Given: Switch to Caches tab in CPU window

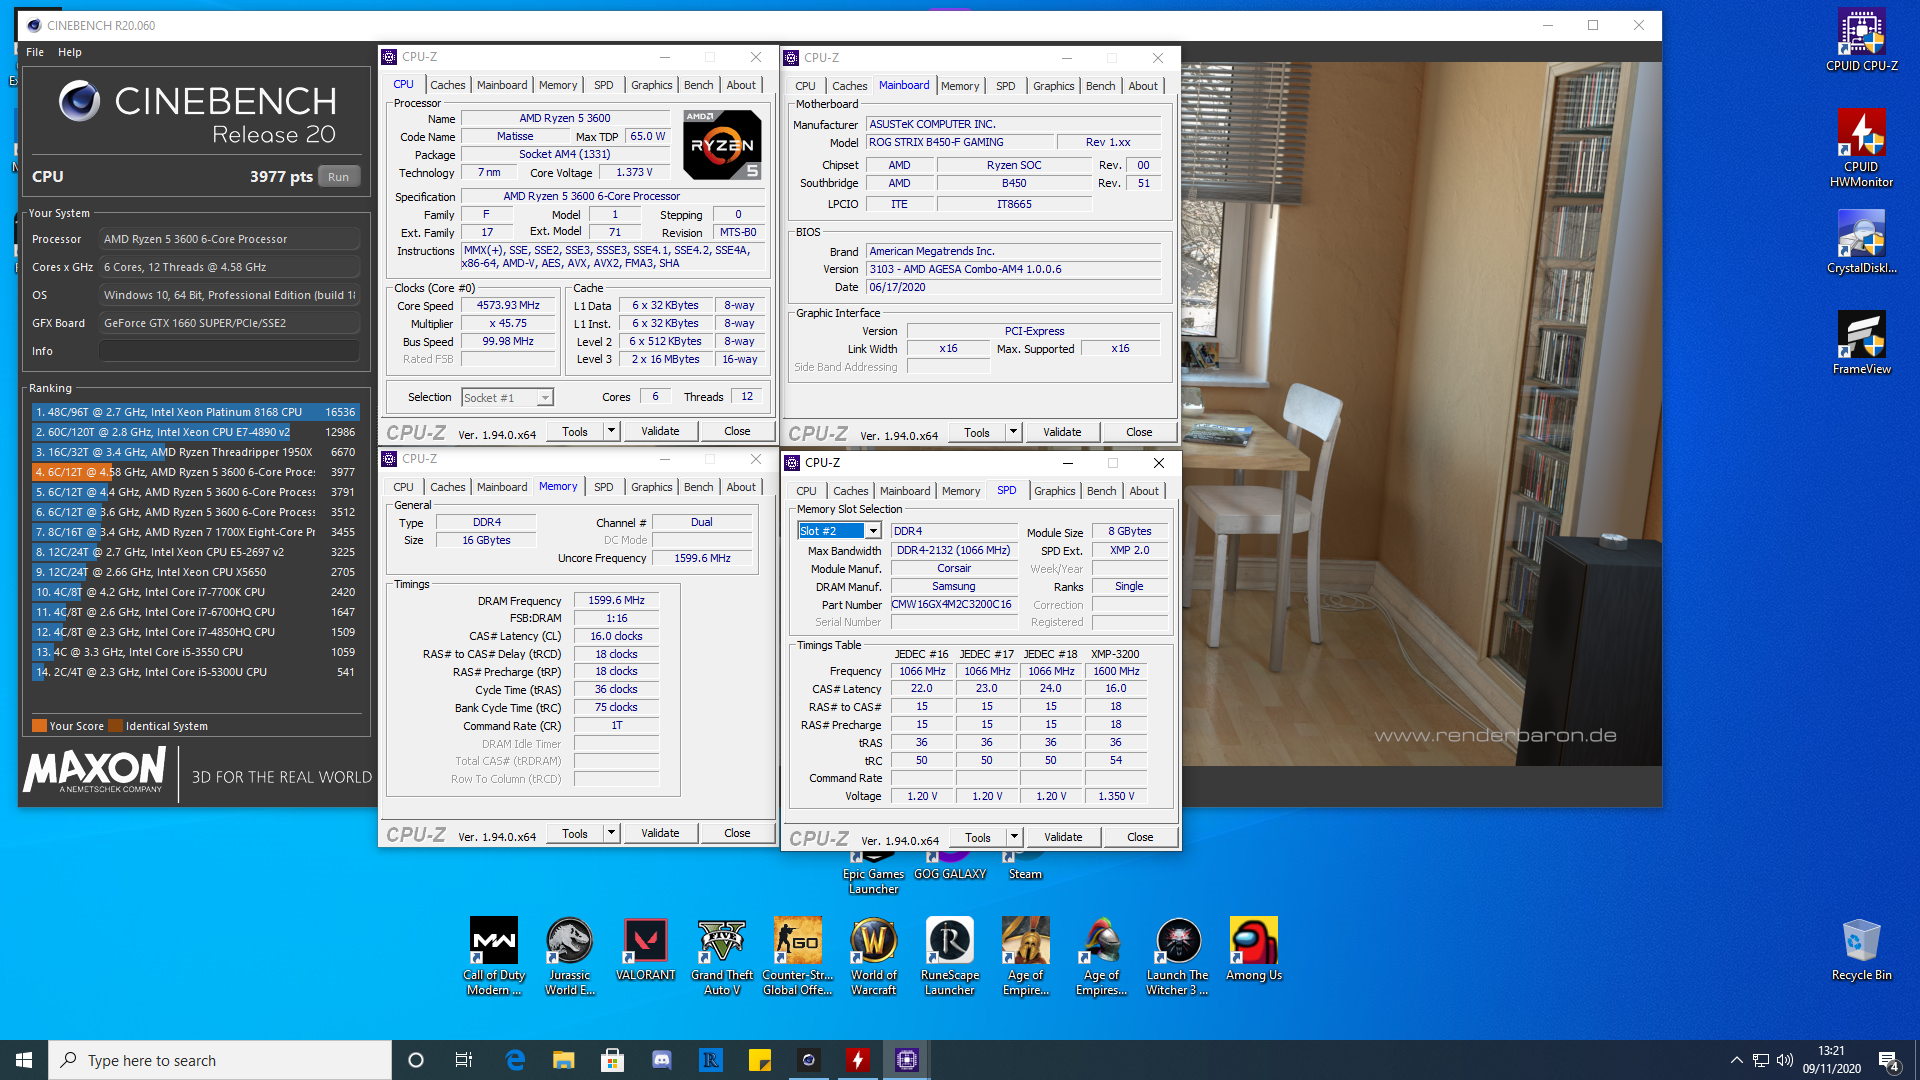Looking at the screenshot, I should coord(448,85).
